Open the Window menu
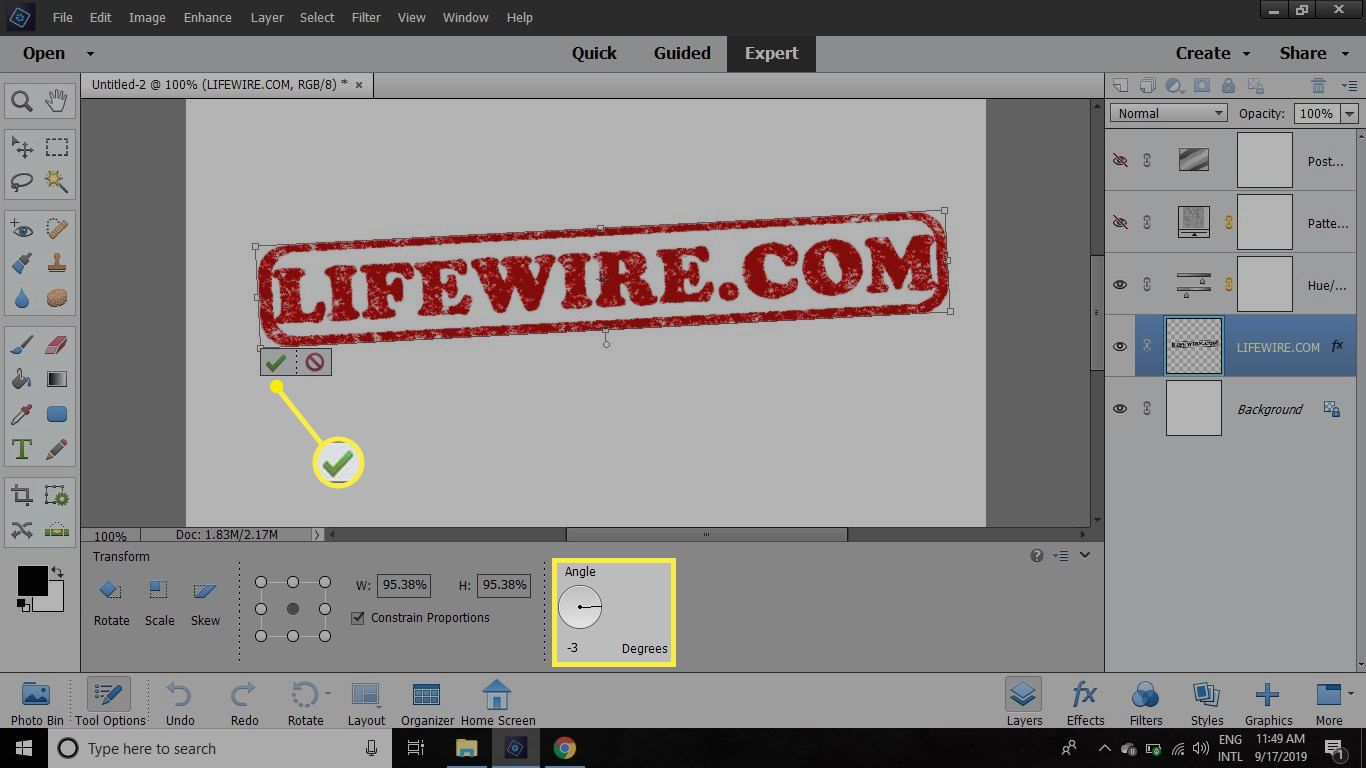The width and height of the screenshot is (1366, 768). tap(466, 18)
